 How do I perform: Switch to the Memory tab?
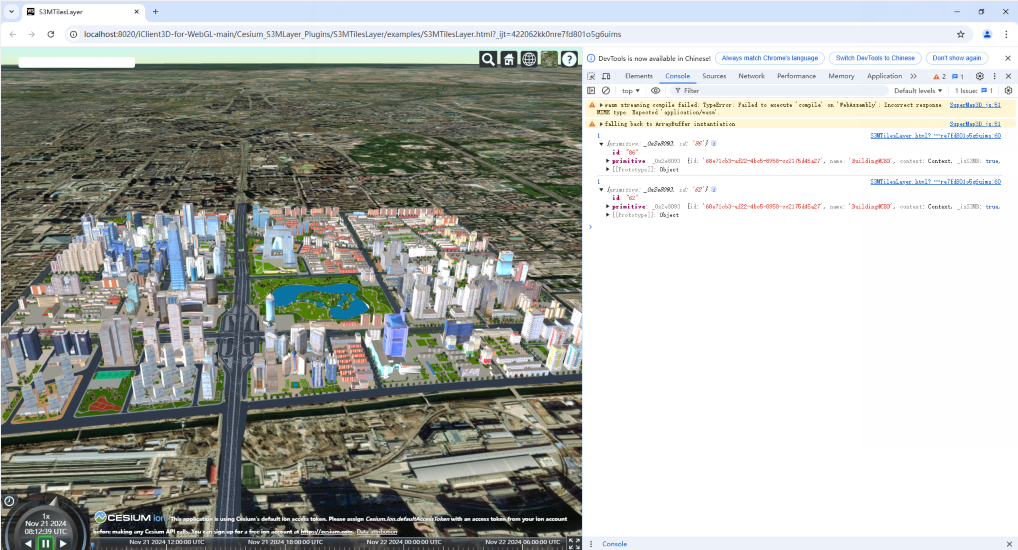tap(841, 76)
